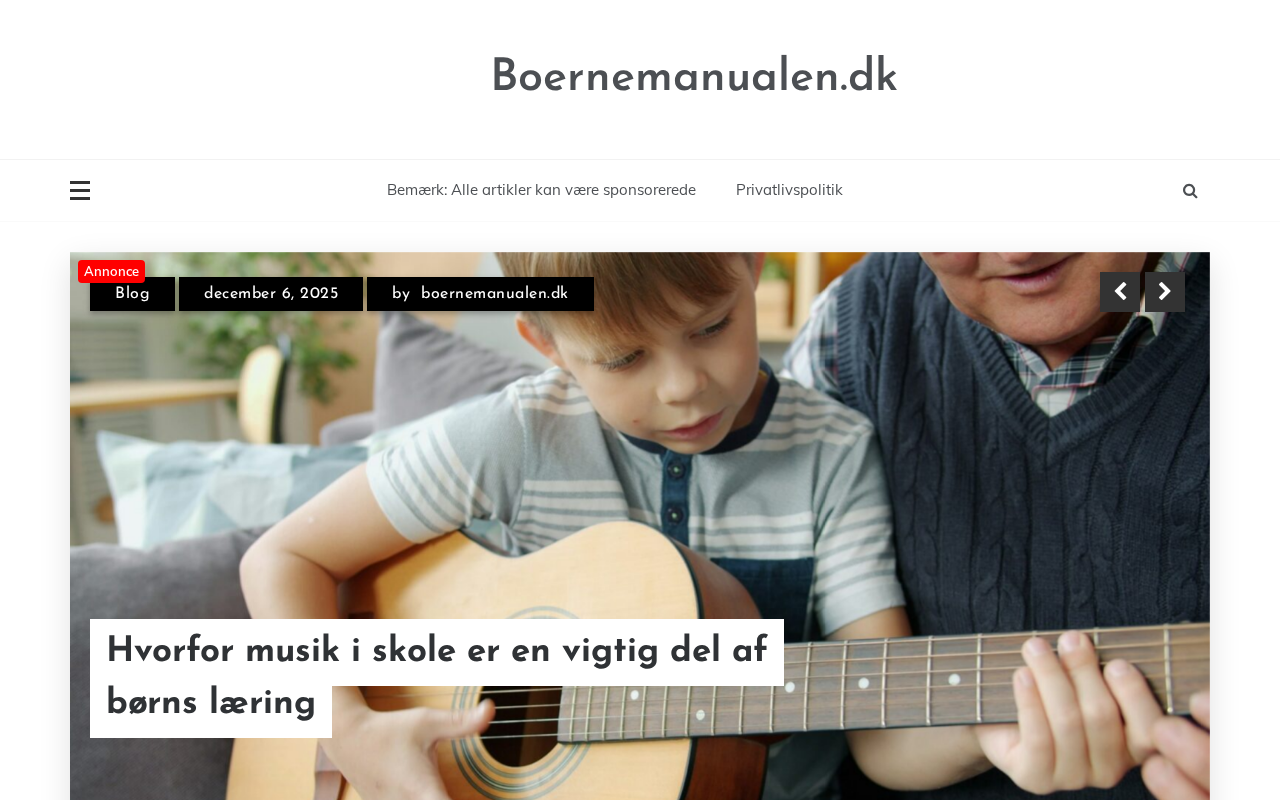Screen dimensions: 1280x800
Task: Visit author boernemanualen.dk link on slide
Action: (494, 294)
